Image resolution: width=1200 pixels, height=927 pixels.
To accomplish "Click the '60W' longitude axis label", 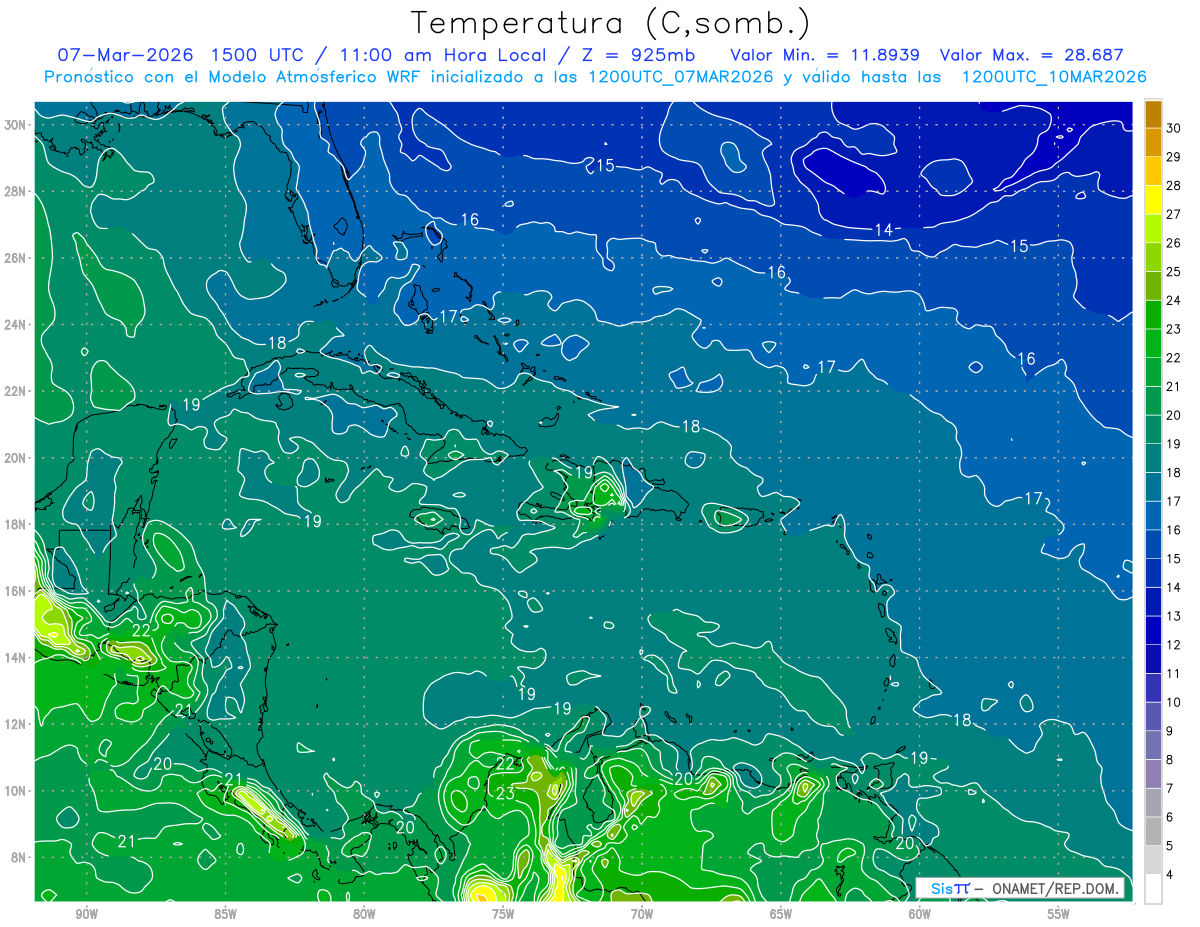I will (920, 914).
